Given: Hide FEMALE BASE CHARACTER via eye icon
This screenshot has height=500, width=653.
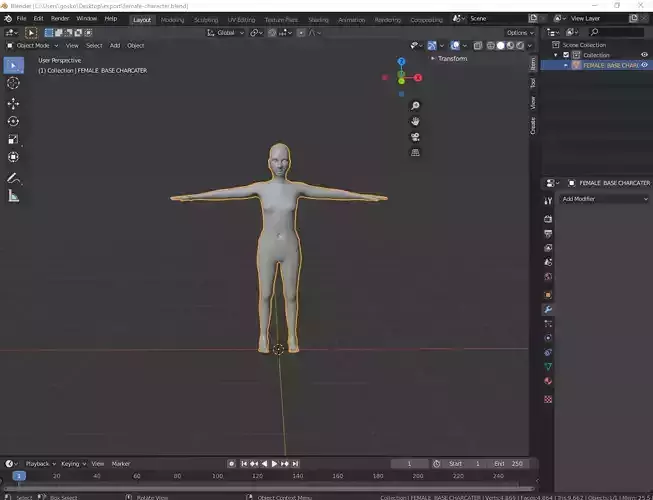Looking at the screenshot, I should coord(644,65).
